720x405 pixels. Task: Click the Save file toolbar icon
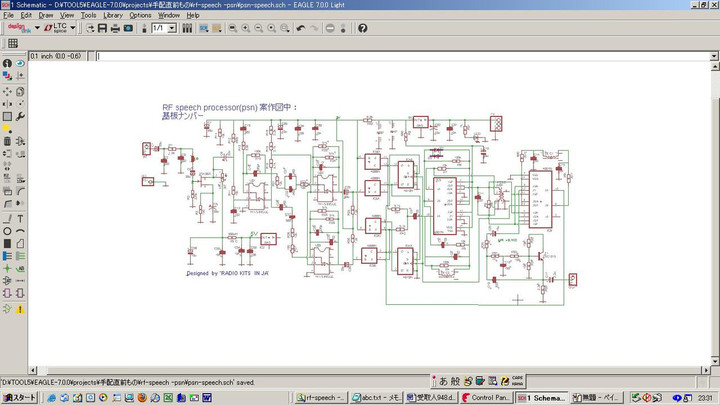click(101, 28)
